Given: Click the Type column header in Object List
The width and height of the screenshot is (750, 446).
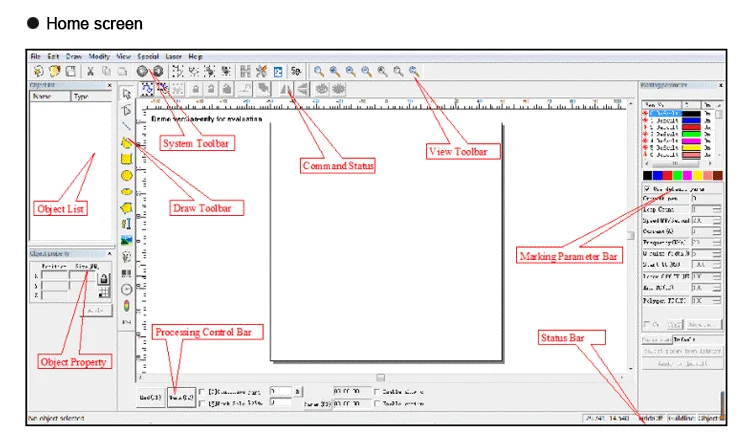Looking at the screenshot, I should tap(91, 96).
